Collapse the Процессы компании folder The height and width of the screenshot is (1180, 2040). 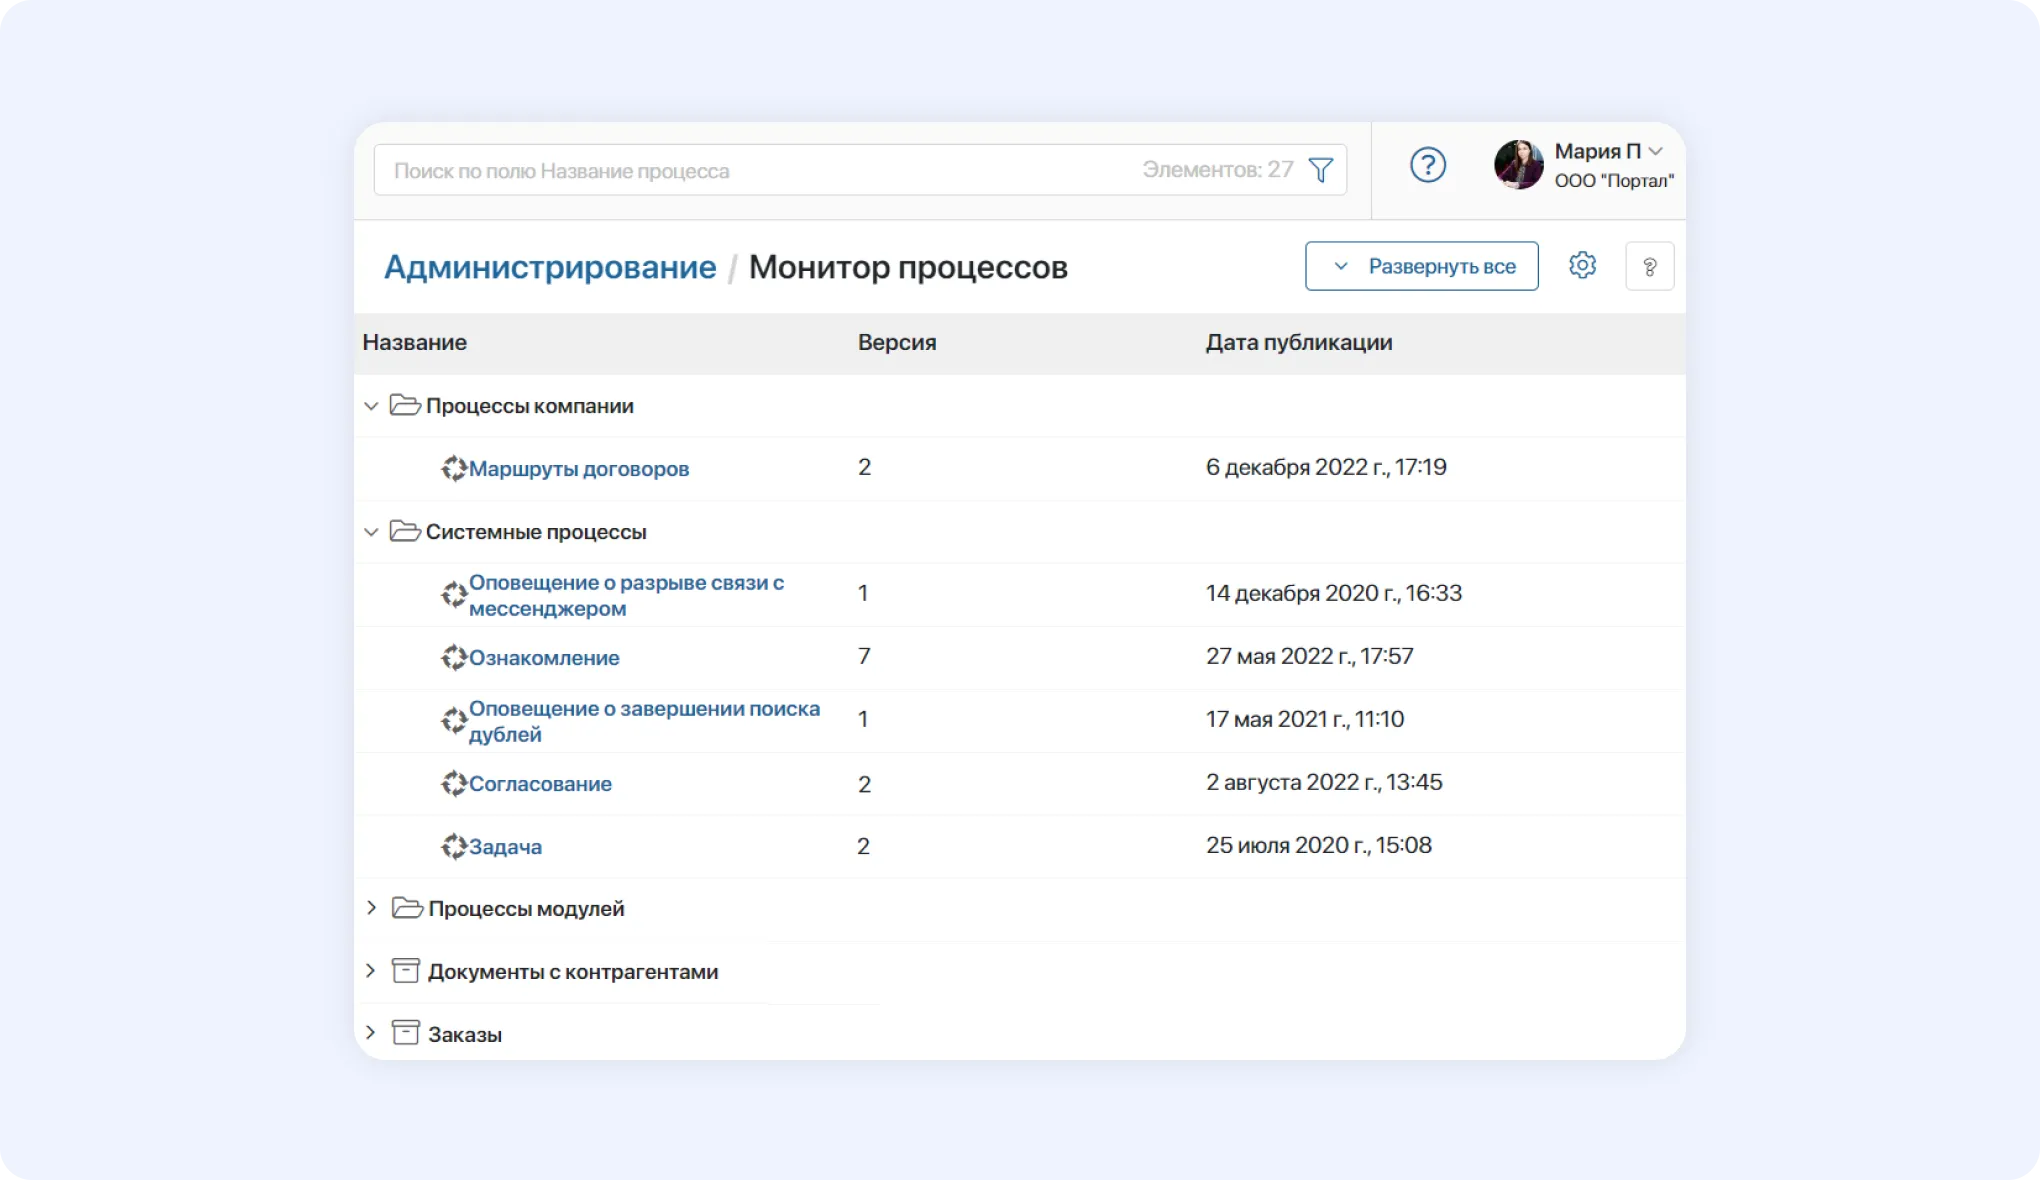(x=371, y=406)
